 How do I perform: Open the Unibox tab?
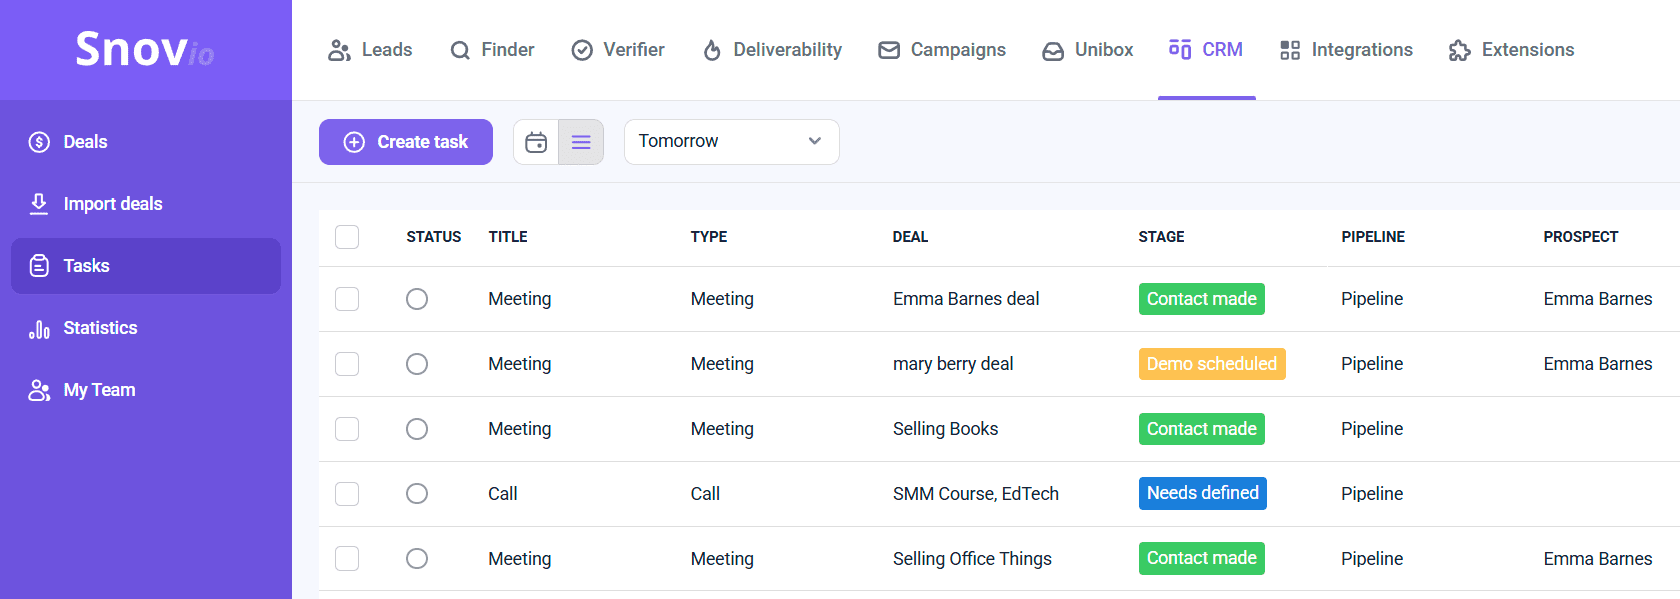[1088, 50]
